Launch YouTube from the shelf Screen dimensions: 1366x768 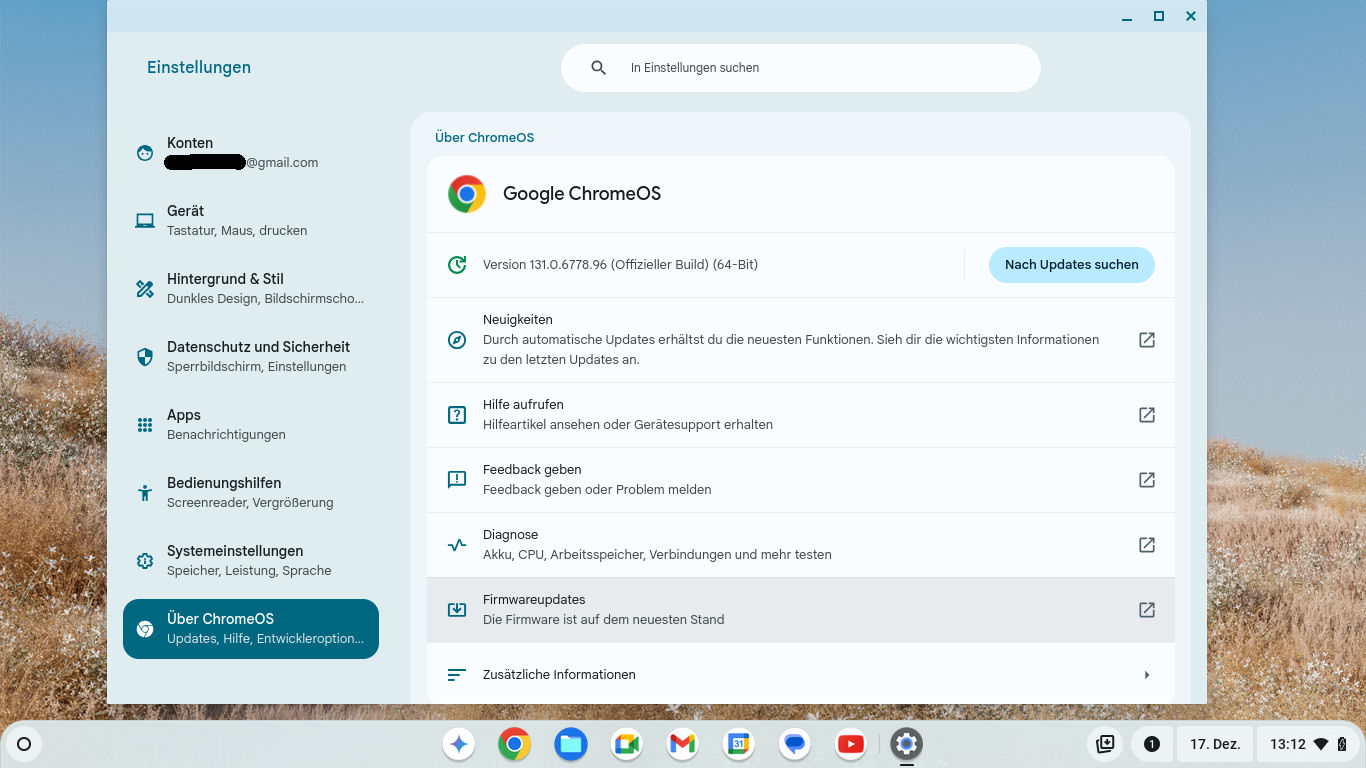(x=851, y=744)
